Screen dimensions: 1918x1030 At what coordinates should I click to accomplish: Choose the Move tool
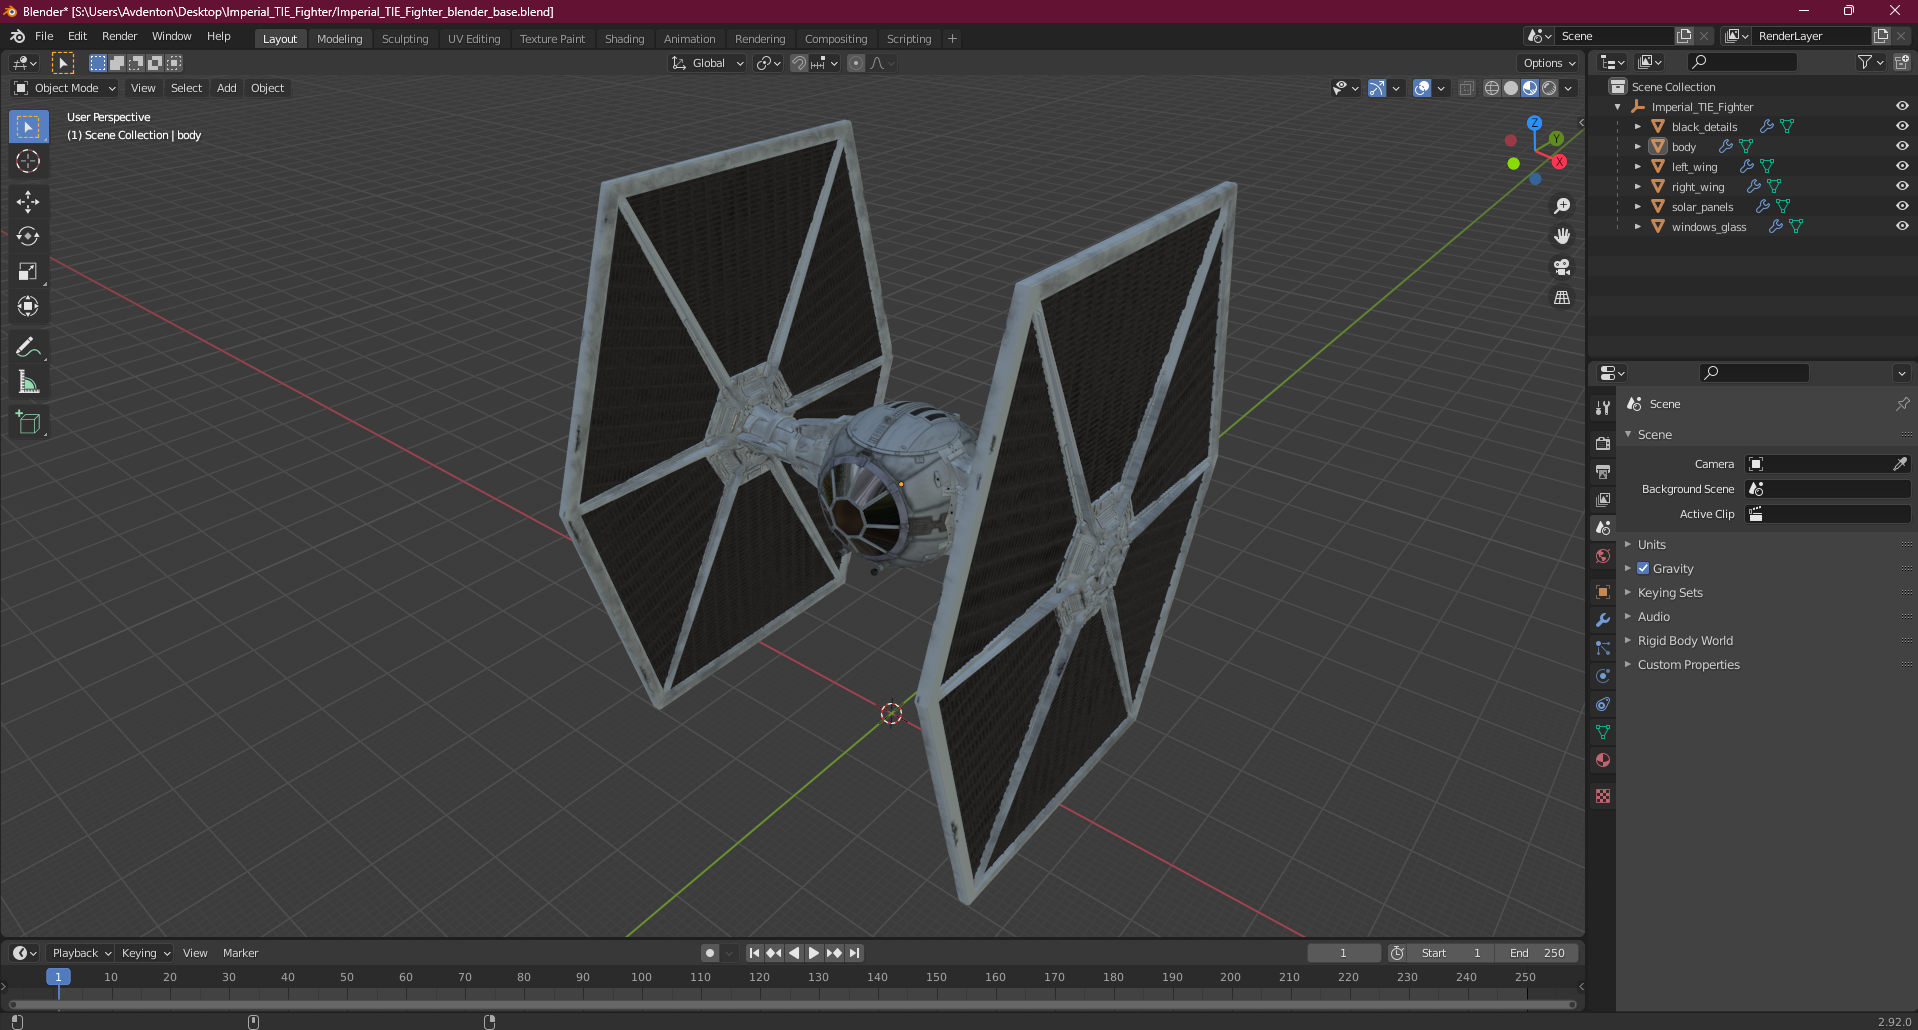click(x=28, y=202)
